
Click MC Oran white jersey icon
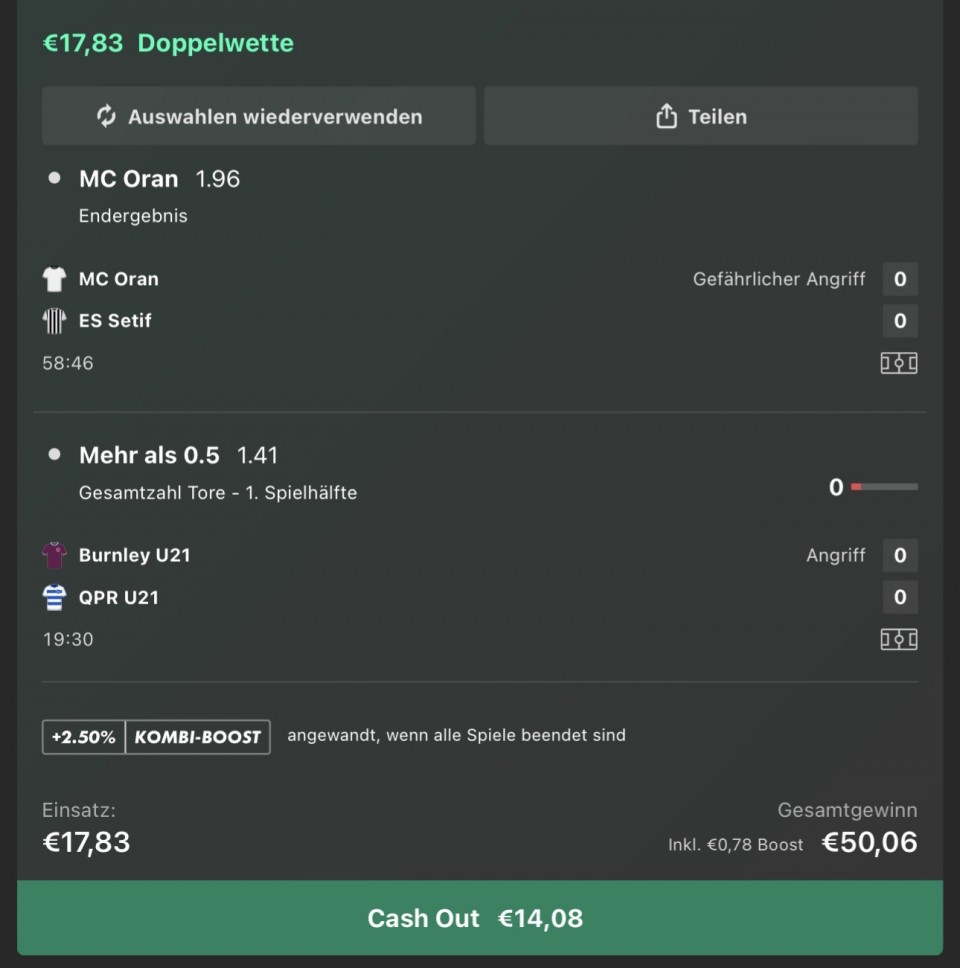(x=54, y=279)
